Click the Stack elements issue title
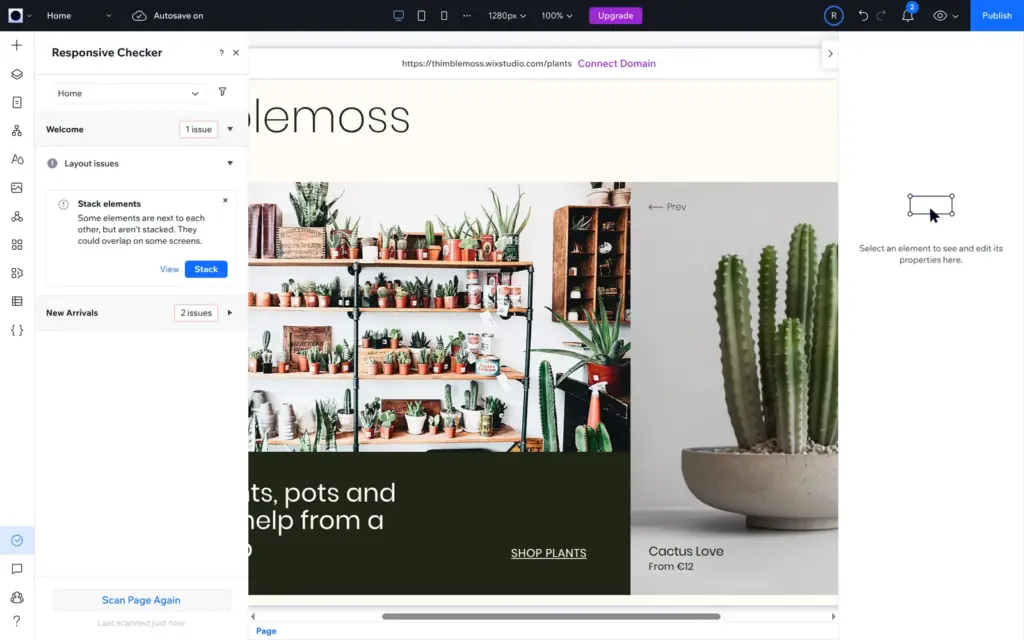Screen dimensions: 1024x640 [109, 204]
